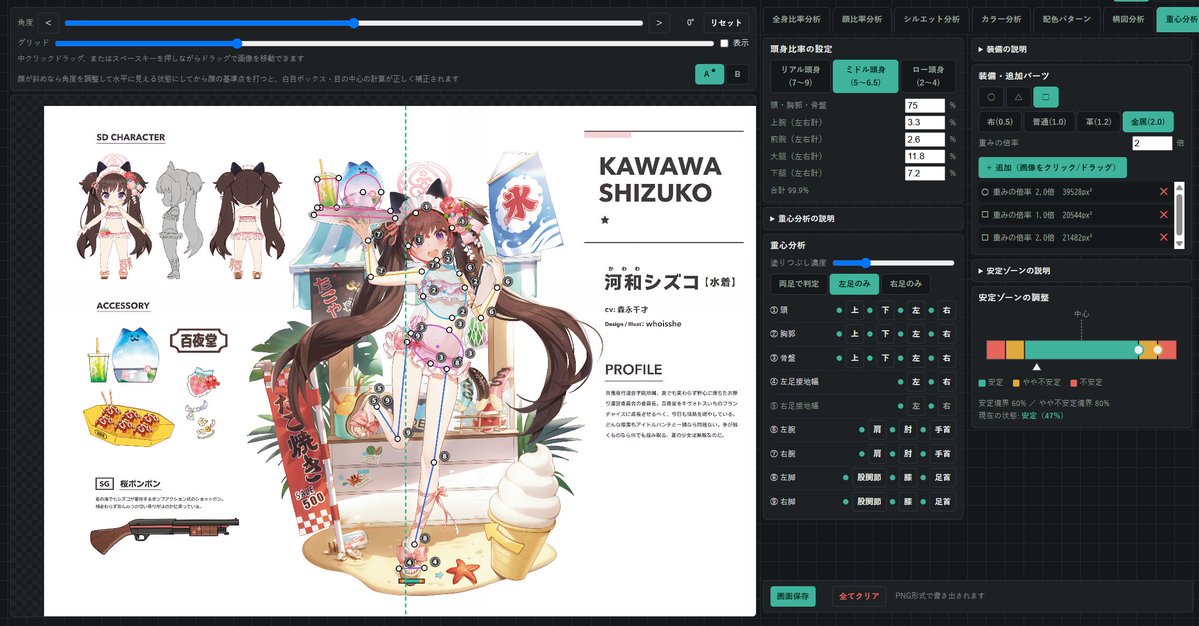Click the 足首 button for ⑧左脚
This screenshot has height=626, width=1199.
coord(943,477)
